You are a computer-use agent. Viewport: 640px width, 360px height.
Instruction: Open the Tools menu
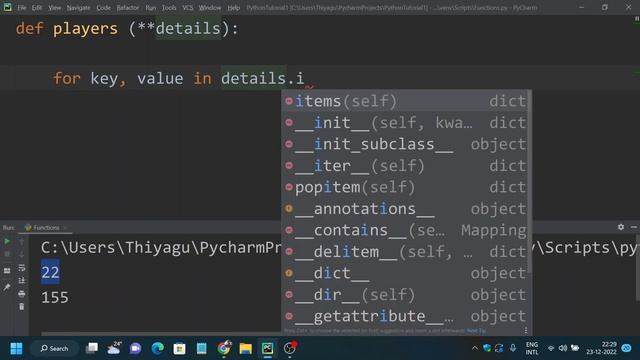click(169, 8)
